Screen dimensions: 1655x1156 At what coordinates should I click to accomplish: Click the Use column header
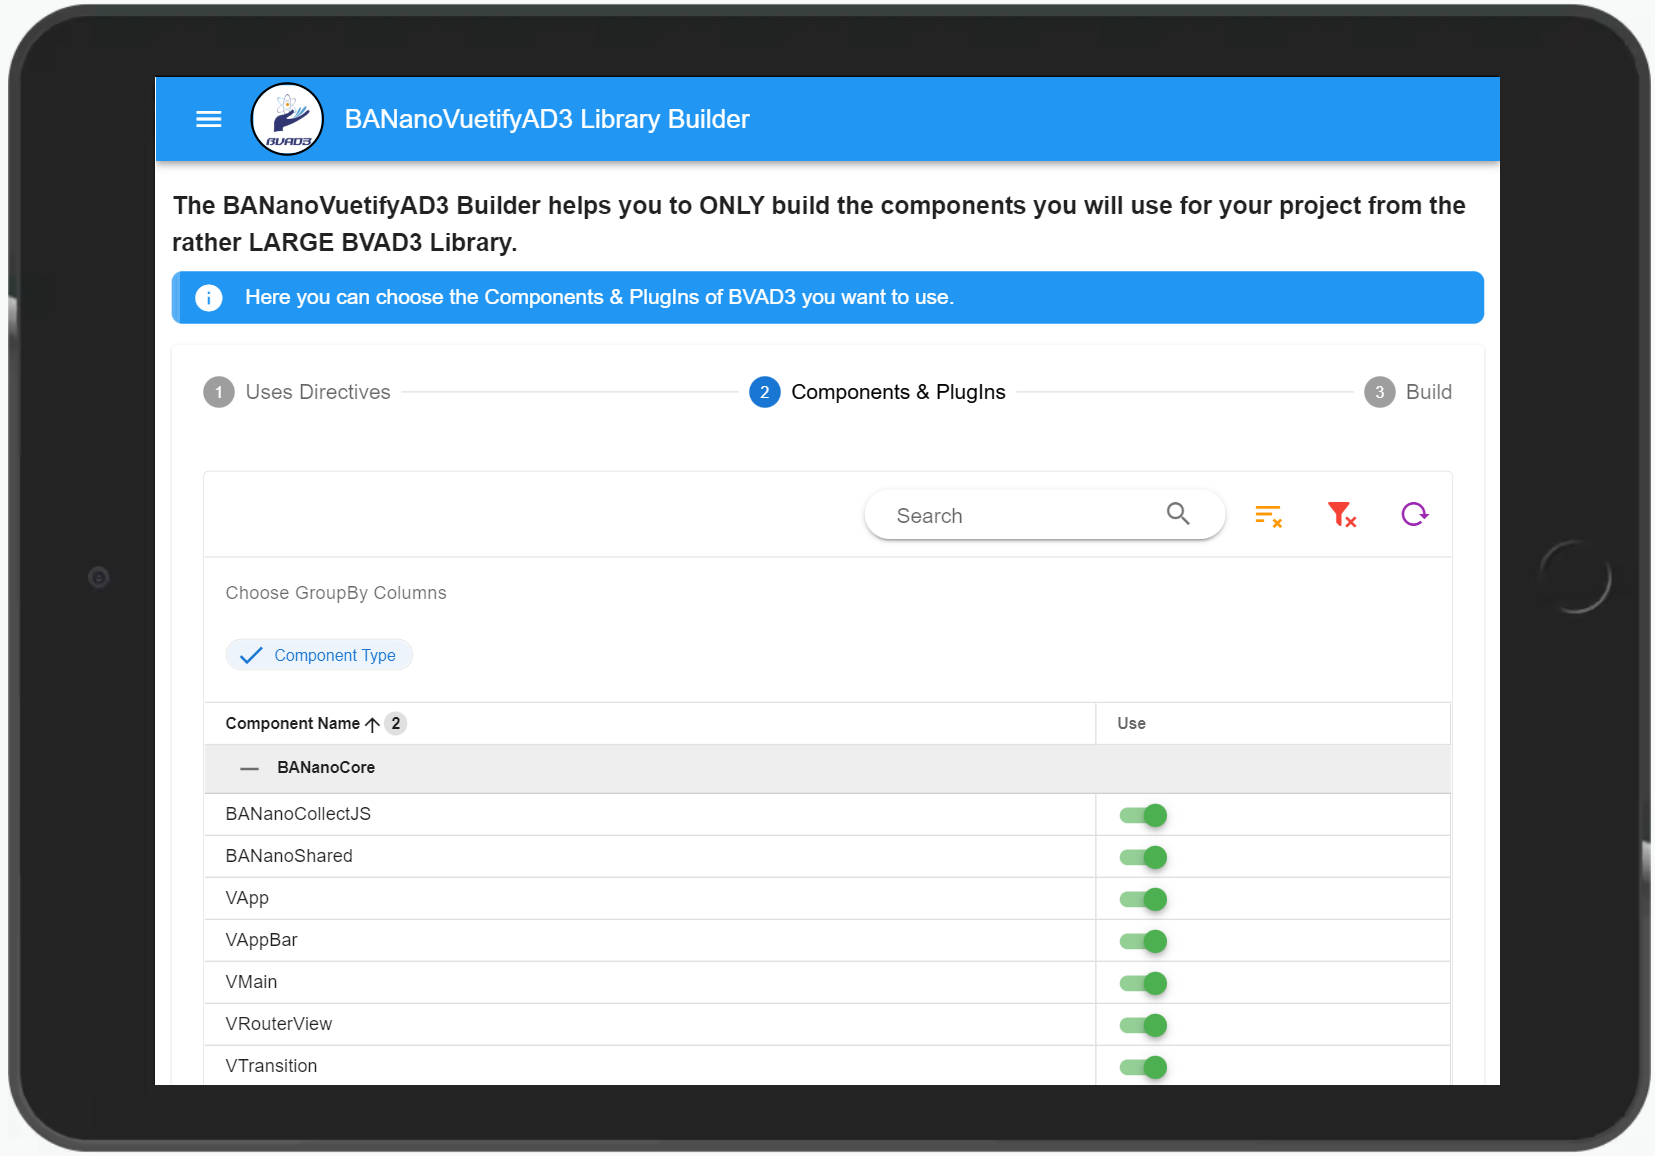pos(1132,723)
